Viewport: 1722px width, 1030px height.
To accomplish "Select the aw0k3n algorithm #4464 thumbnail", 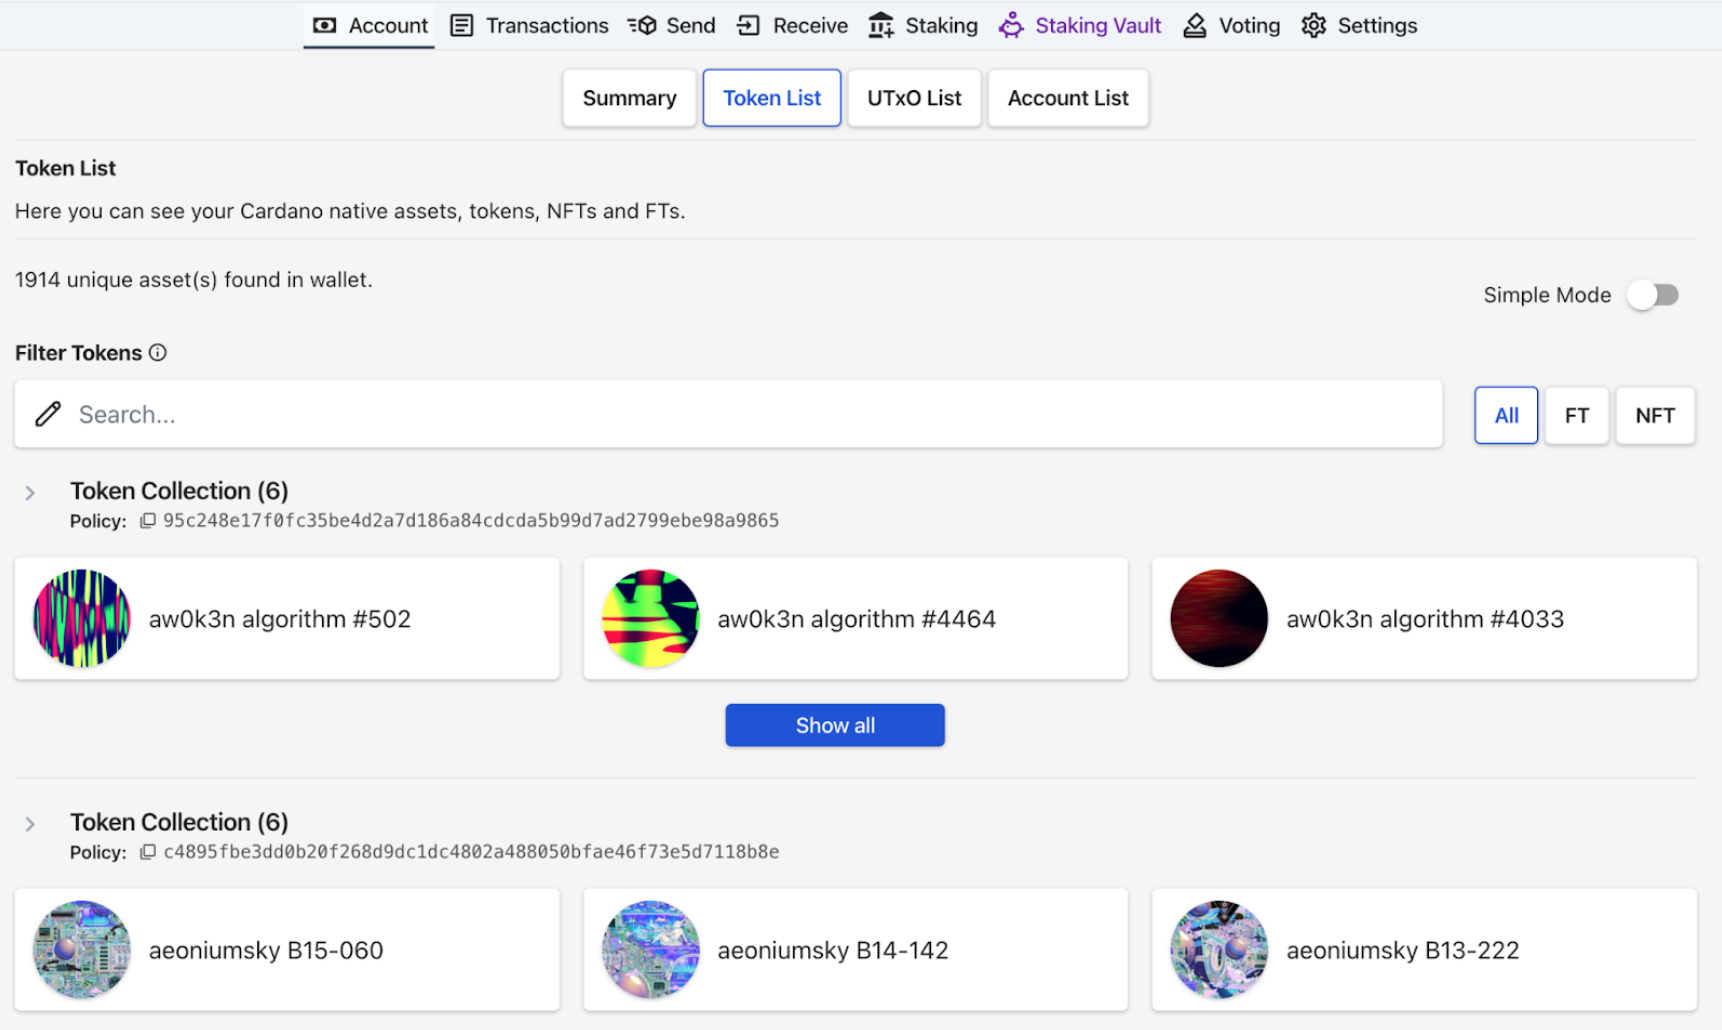I will pyautogui.click(x=650, y=619).
